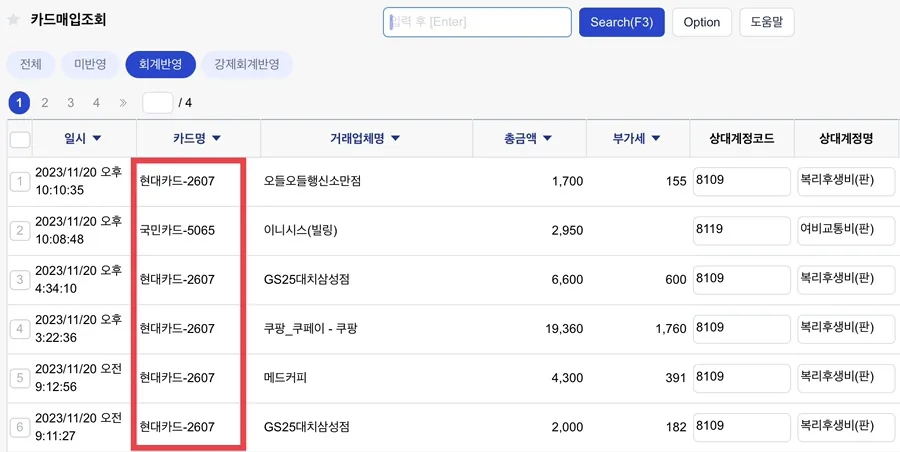Go to next pages with double chevron
900x452 pixels.
tap(123, 103)
